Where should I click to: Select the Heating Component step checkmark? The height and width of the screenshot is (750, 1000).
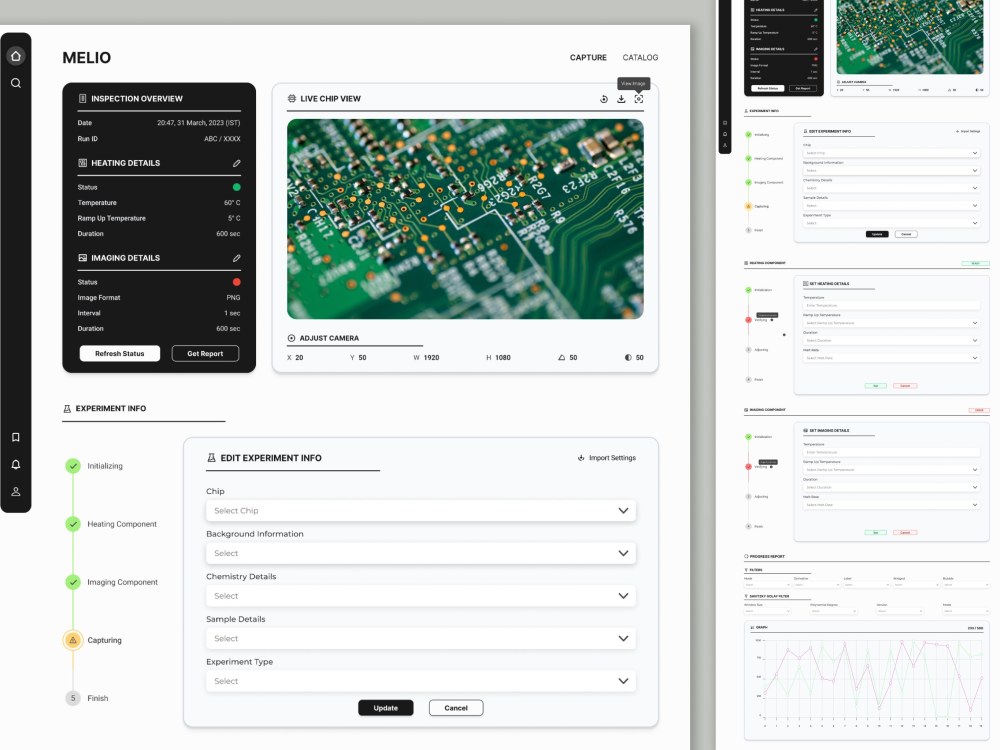tap(73, 524)
